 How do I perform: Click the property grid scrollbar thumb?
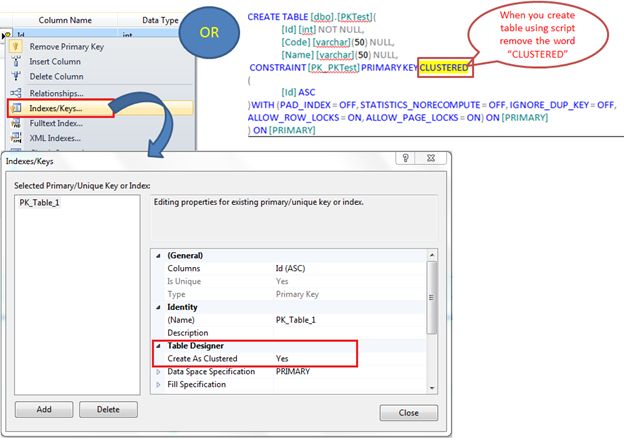point(432,298)
